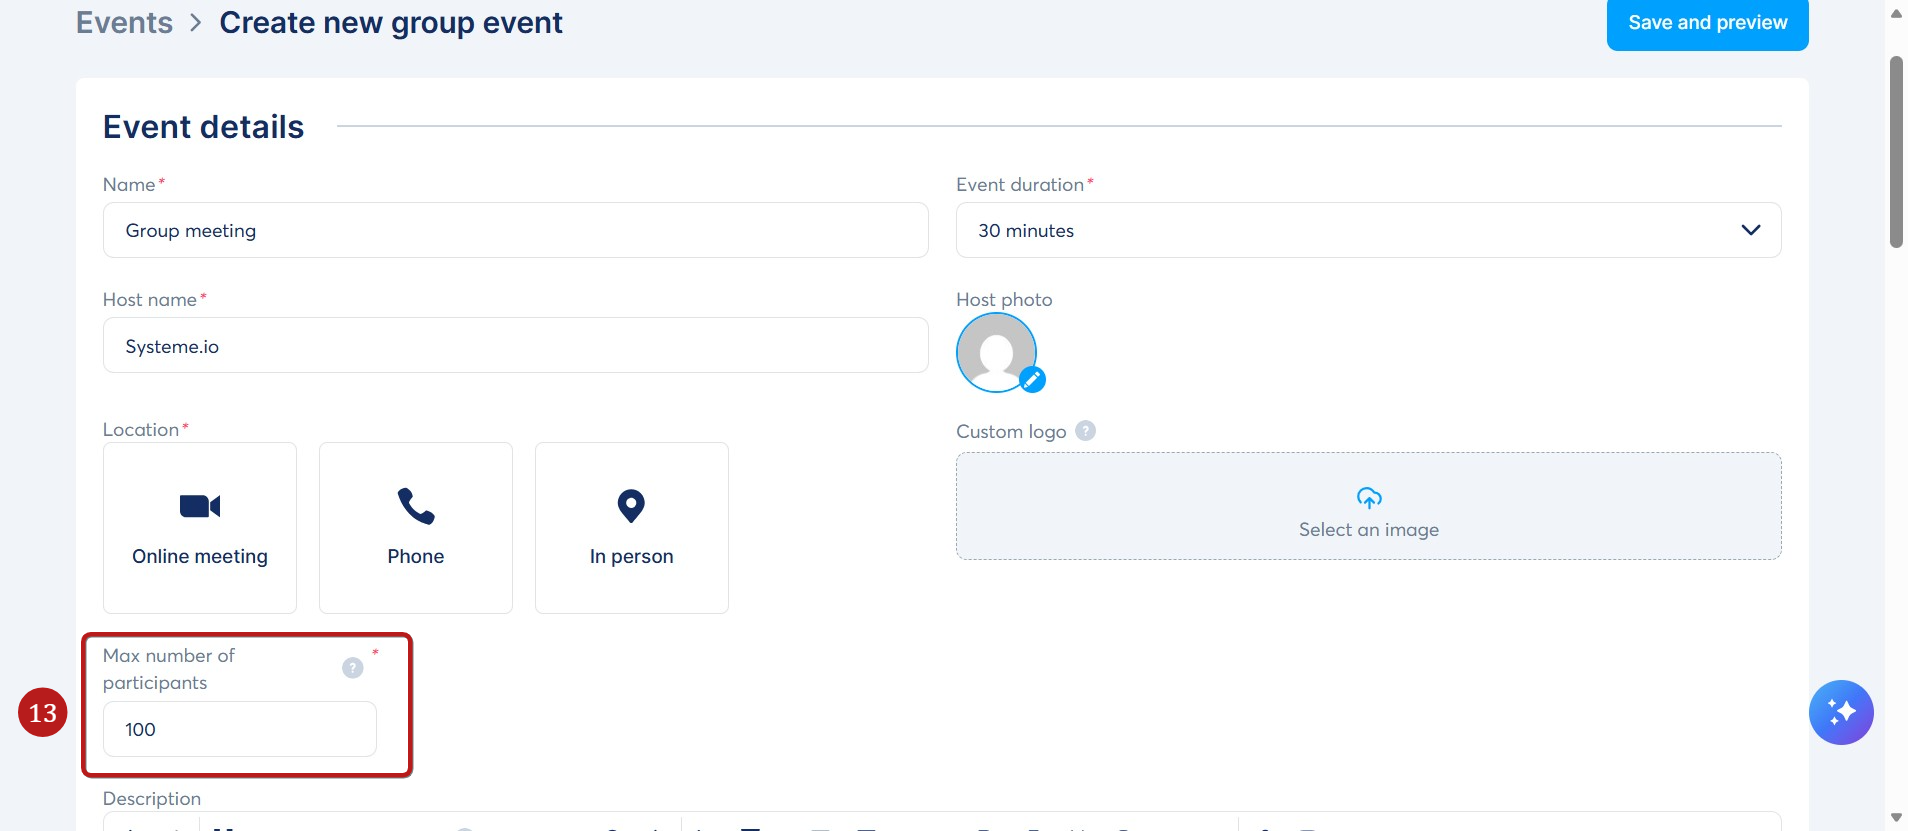
Task: Click the Description label
Action: 152,798
